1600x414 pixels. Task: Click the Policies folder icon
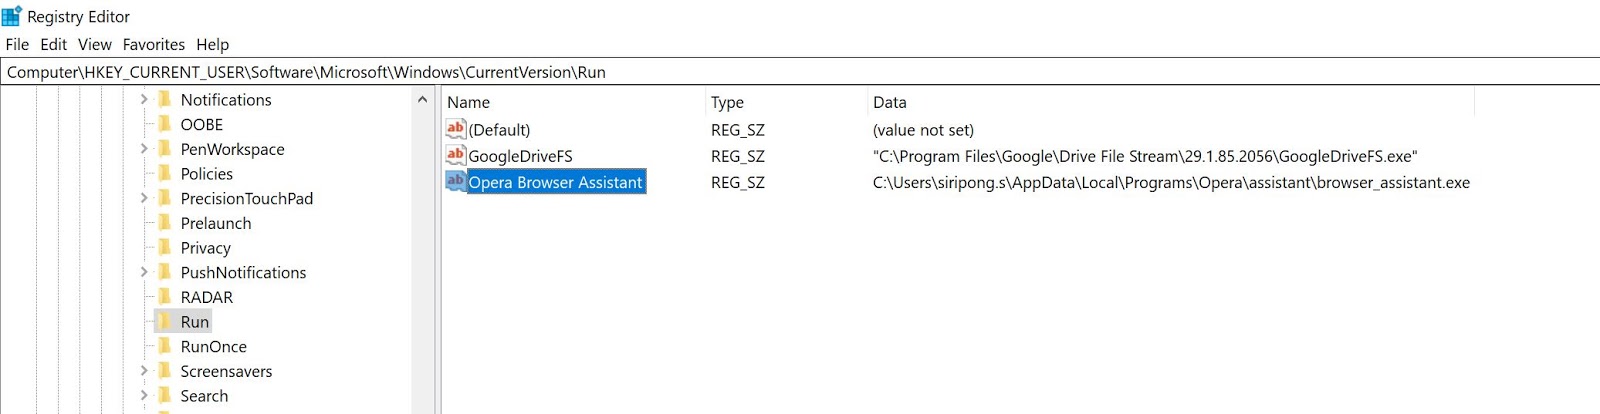(x=165, y=173)
